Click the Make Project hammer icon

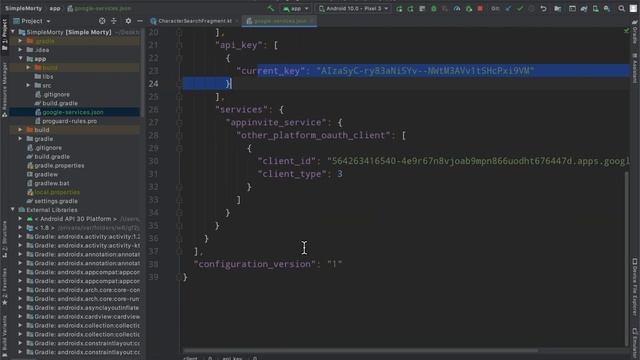[x=270, y=8]
